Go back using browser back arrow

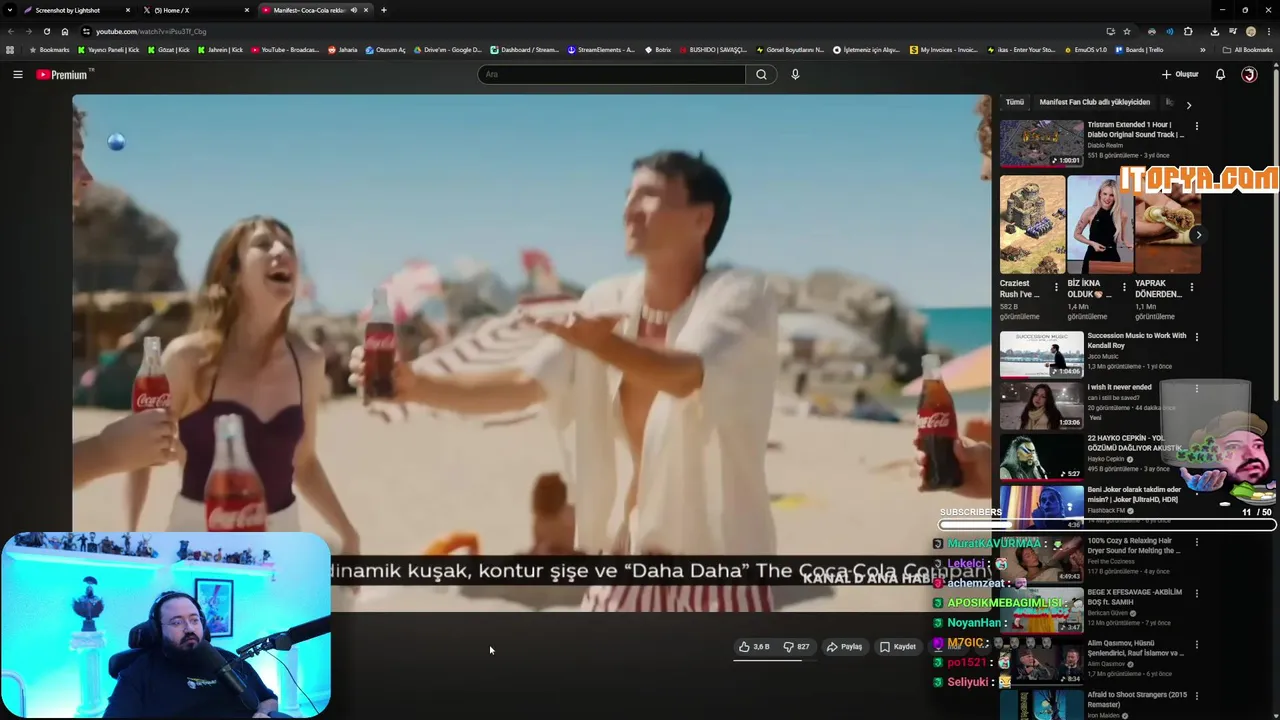pyautogui.click(x=11, y=31)
